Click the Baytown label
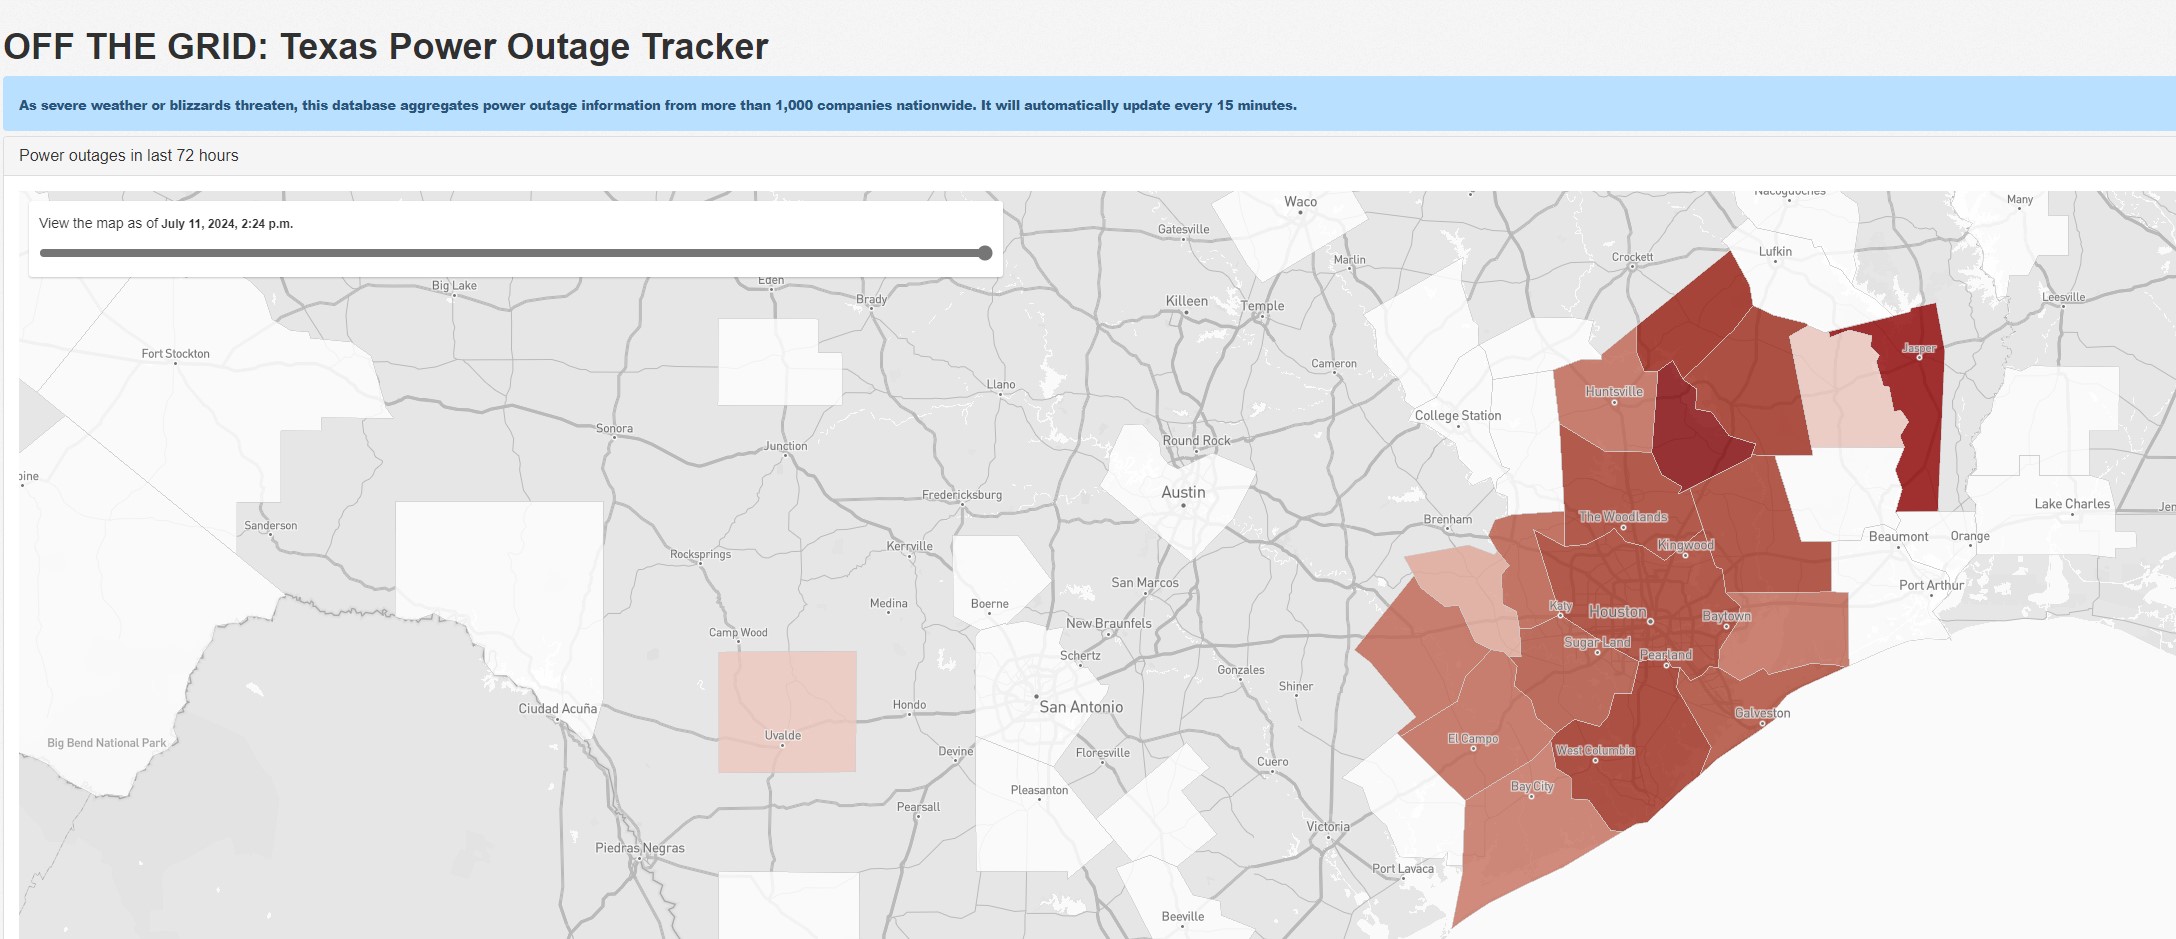This screenshot has height=939, width=2176. click(1726, 616)
